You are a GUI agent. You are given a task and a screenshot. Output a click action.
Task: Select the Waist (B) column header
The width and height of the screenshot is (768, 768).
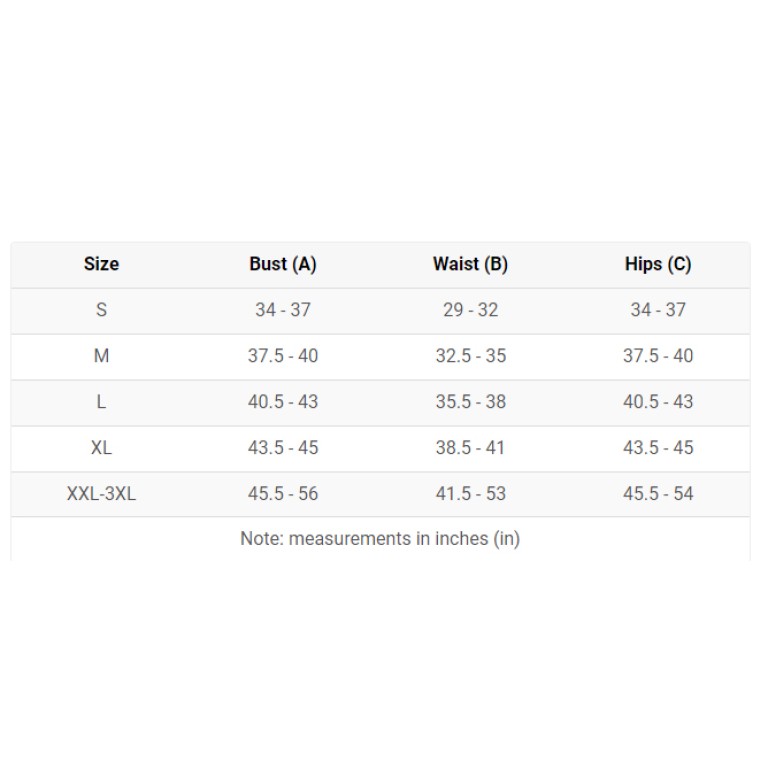470,264
